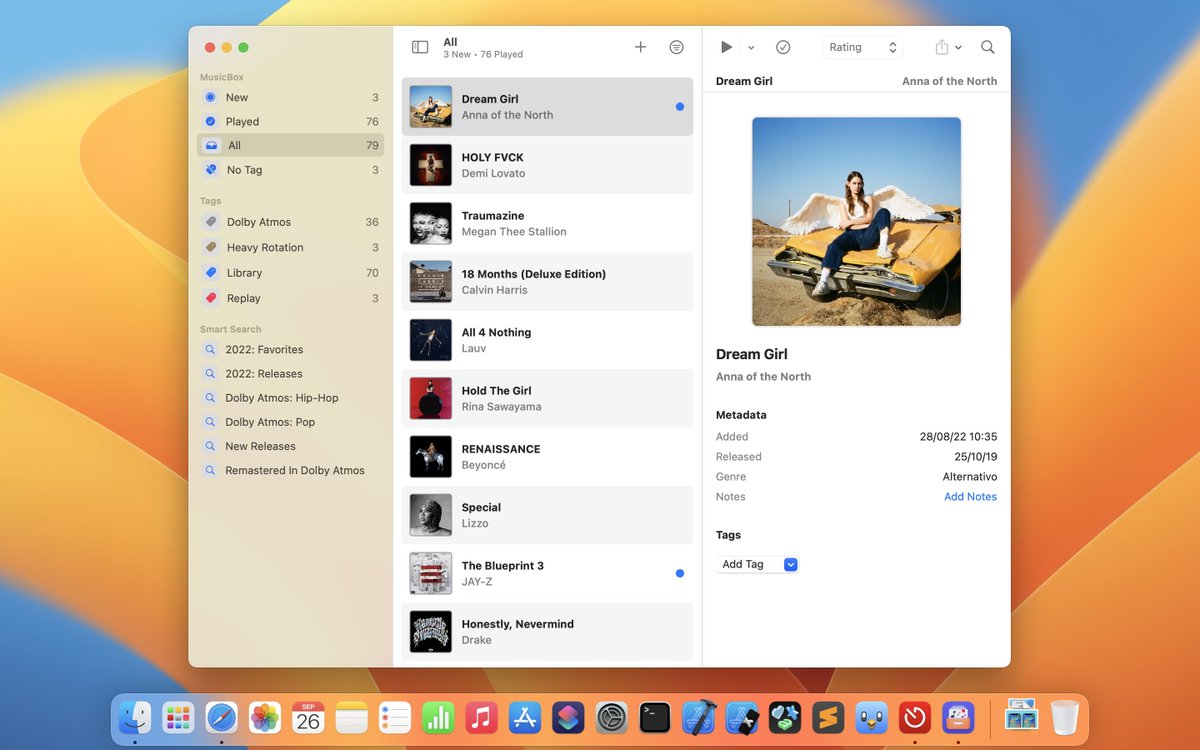The width and height of the screenshot is (1200, 750).
Task: Click The Blueprint 3 unplayed blue dot
Action: pos(680,573)
